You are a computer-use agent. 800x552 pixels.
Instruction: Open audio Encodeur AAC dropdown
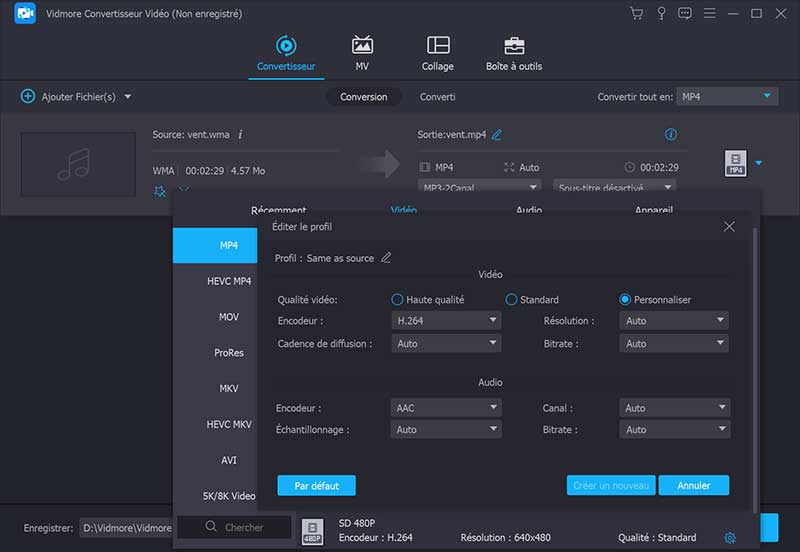point(445,408)
